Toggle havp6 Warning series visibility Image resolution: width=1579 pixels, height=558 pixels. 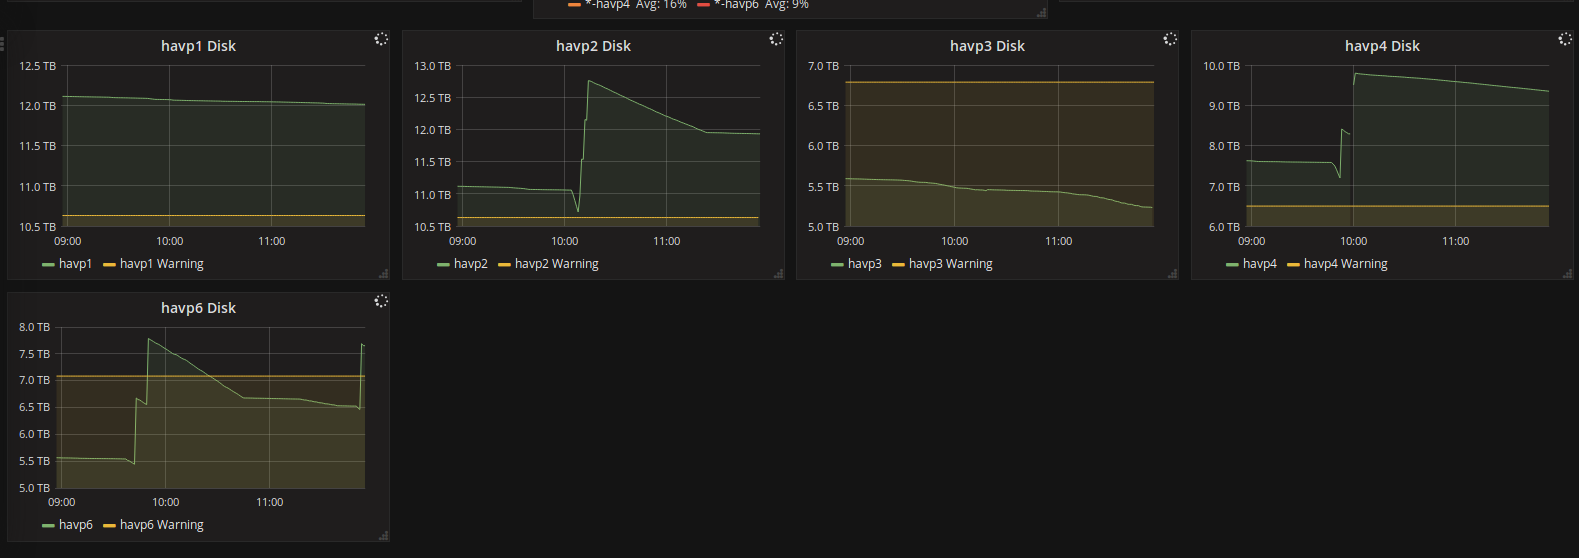tap(161, 525)
